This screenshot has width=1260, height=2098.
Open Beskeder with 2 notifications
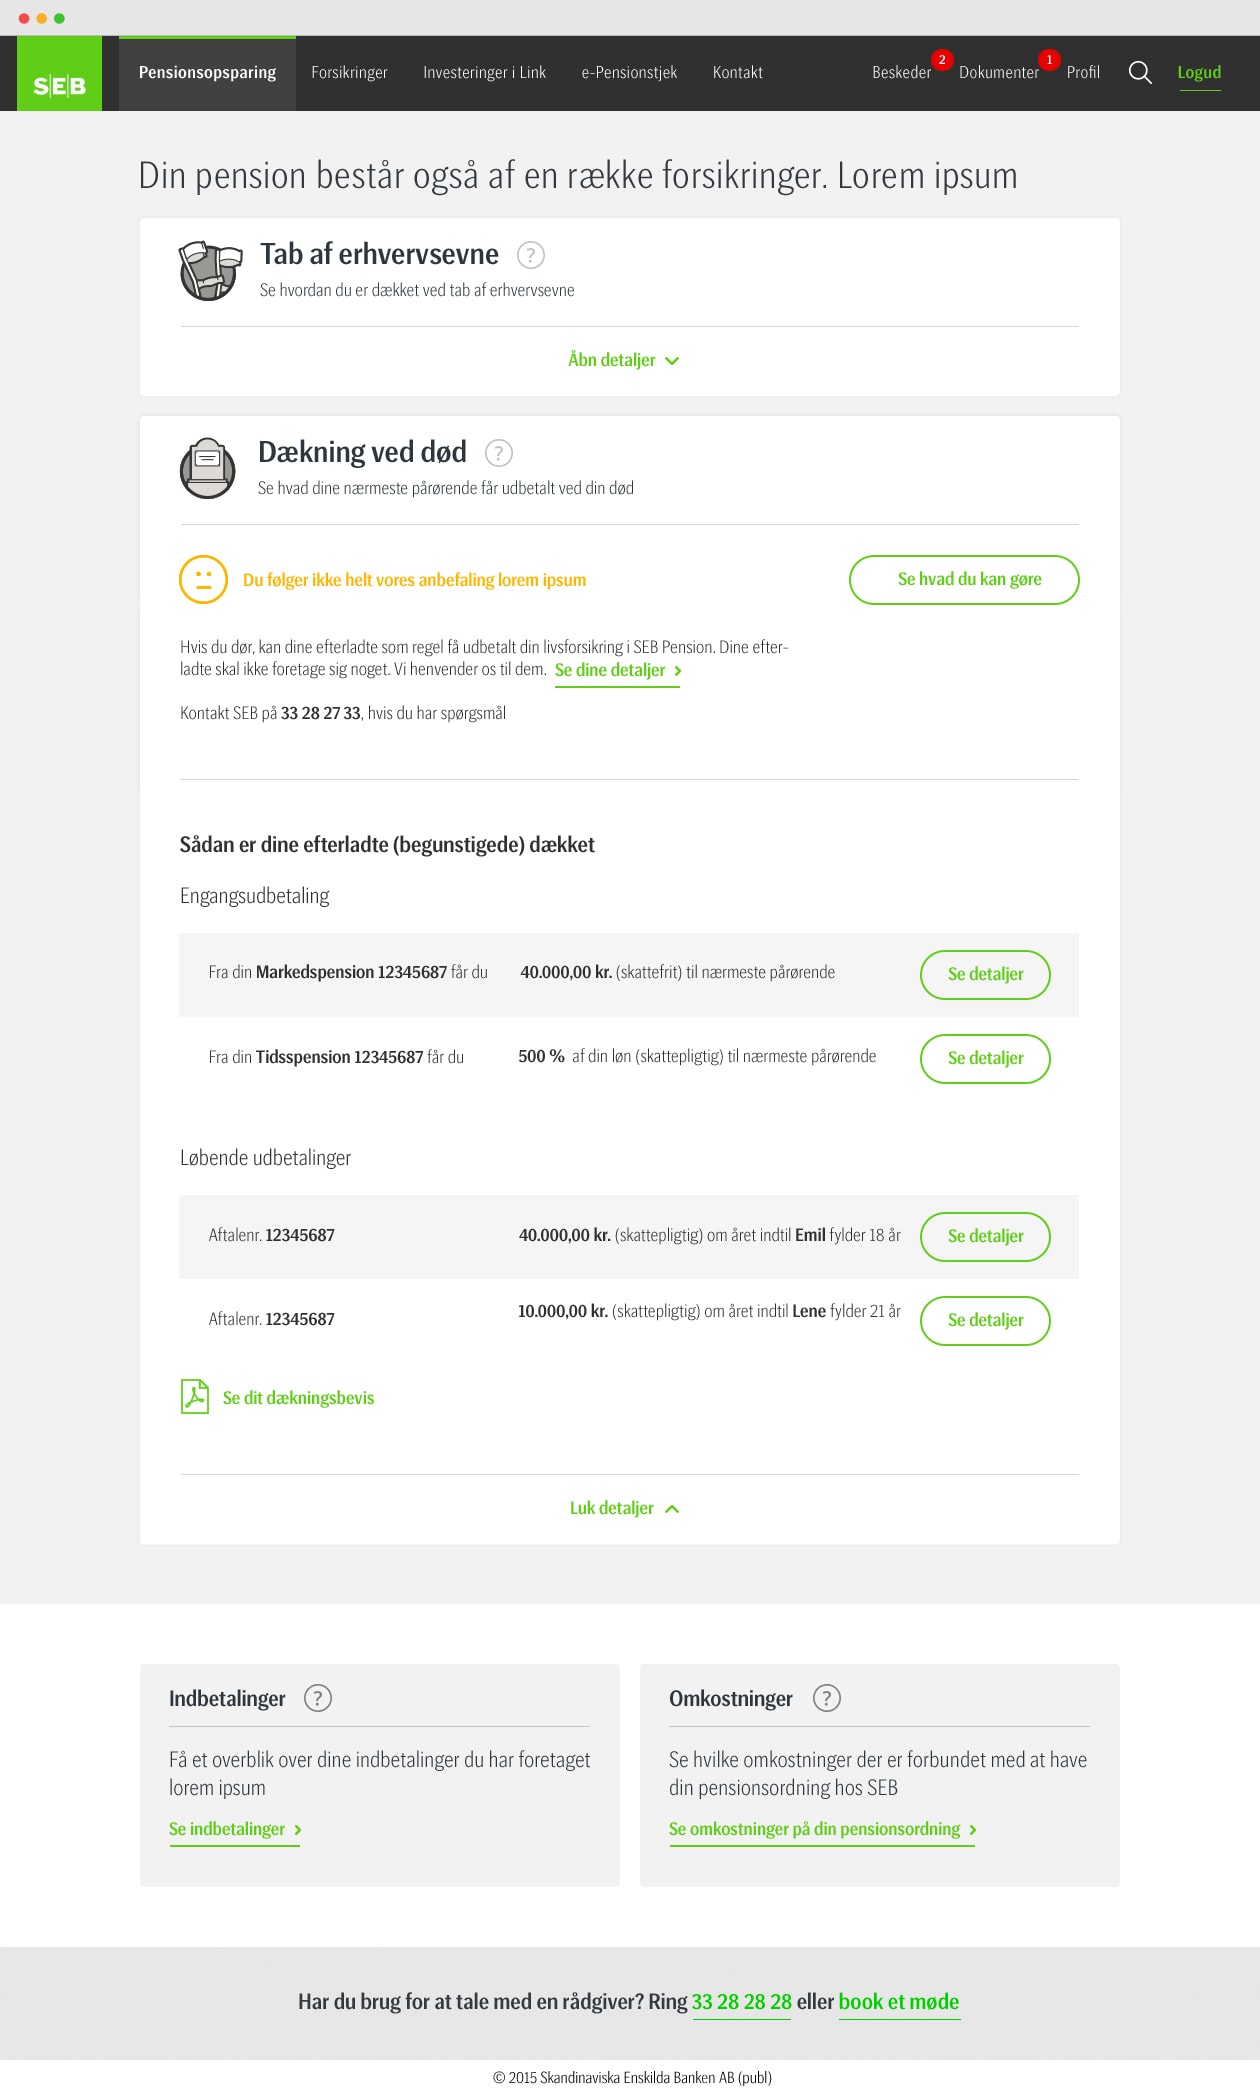click(902, 73)
